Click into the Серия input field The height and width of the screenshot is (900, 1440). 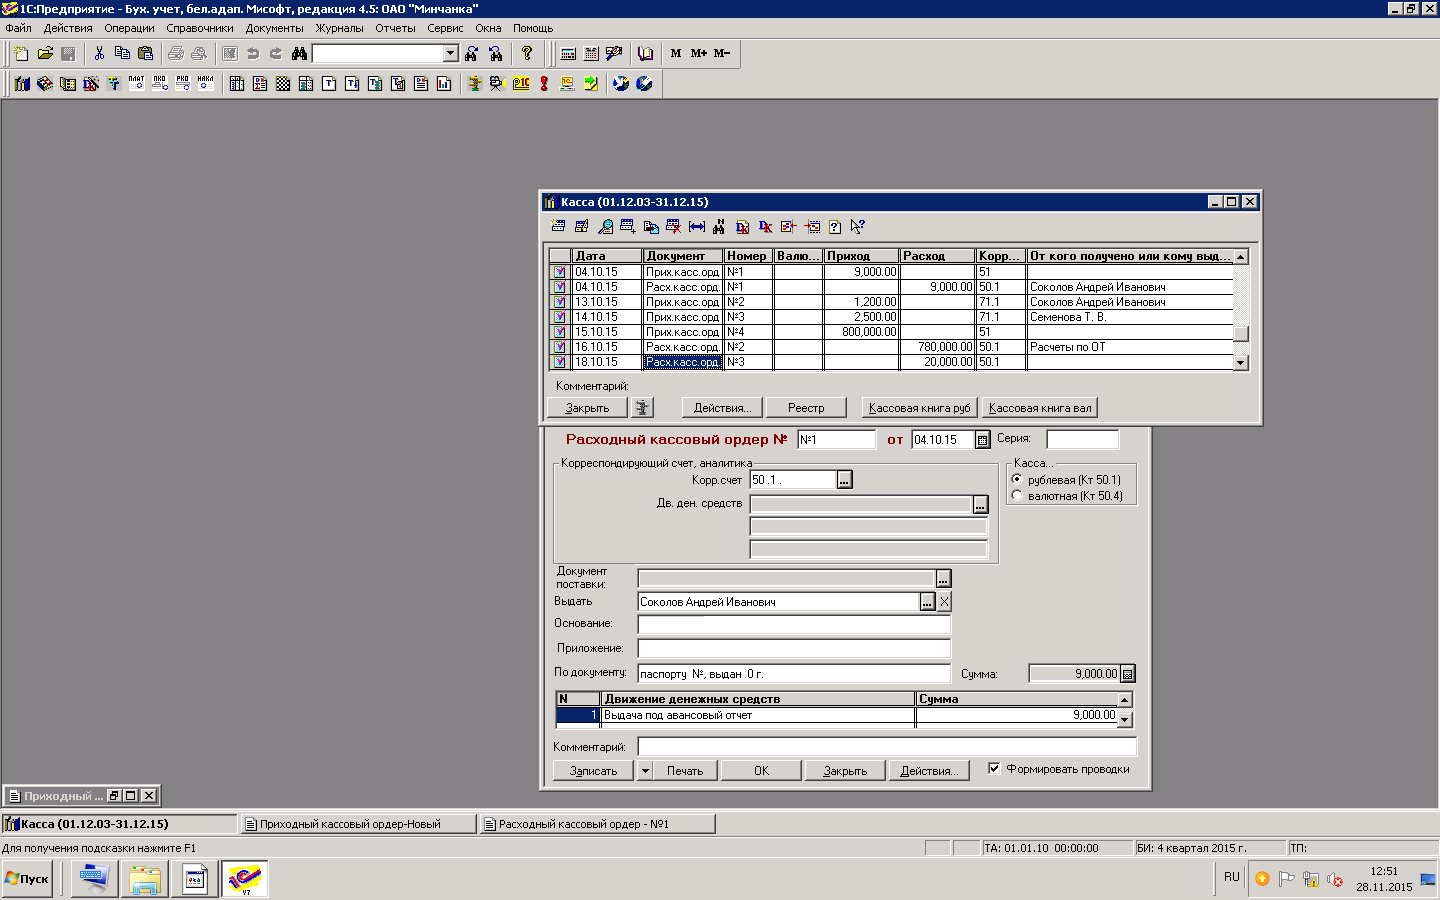1082,440
